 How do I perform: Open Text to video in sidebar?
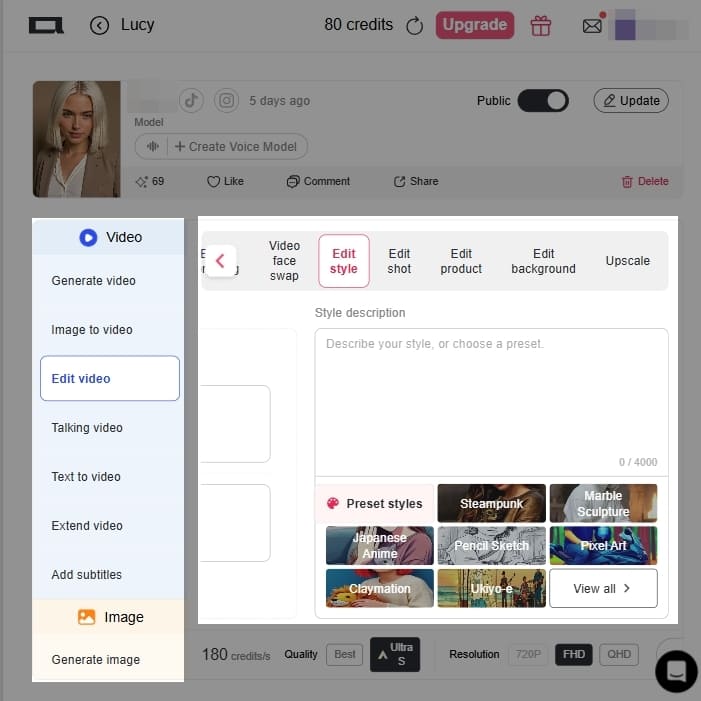pos(110,477)
